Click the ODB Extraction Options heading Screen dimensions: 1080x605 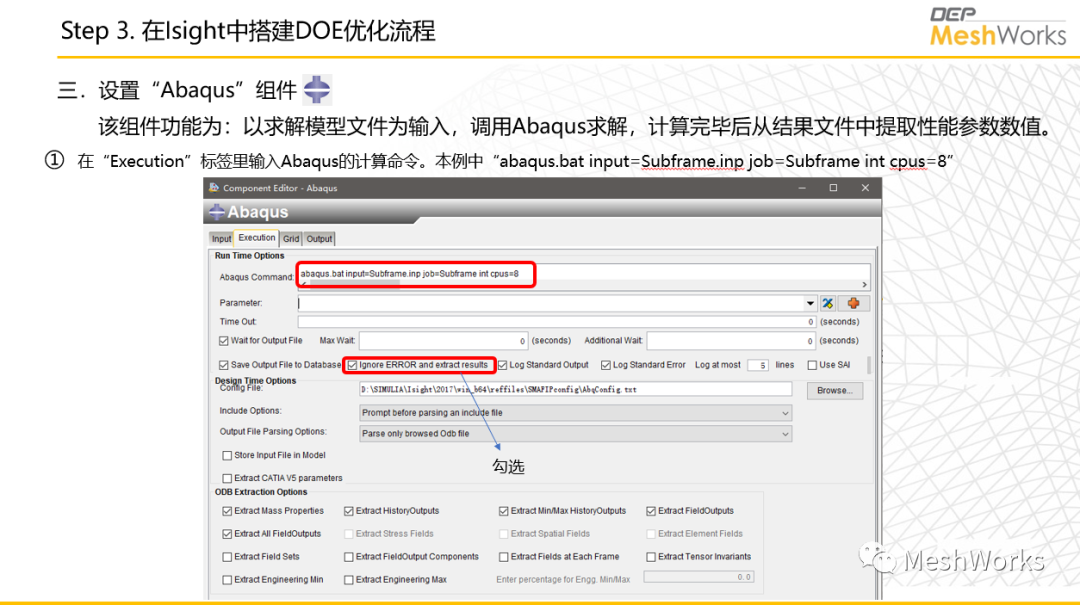point(261,492)
